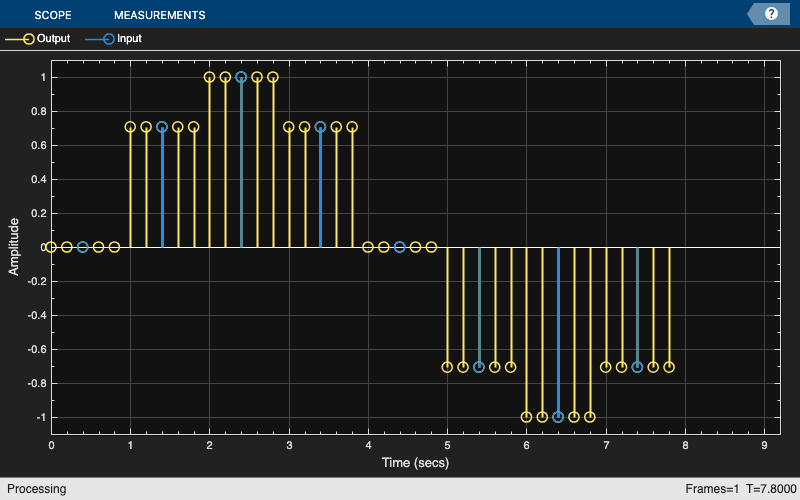
Task: Select the blue Input sample at 0.4 seconds
Action: [x=83, y=247]
